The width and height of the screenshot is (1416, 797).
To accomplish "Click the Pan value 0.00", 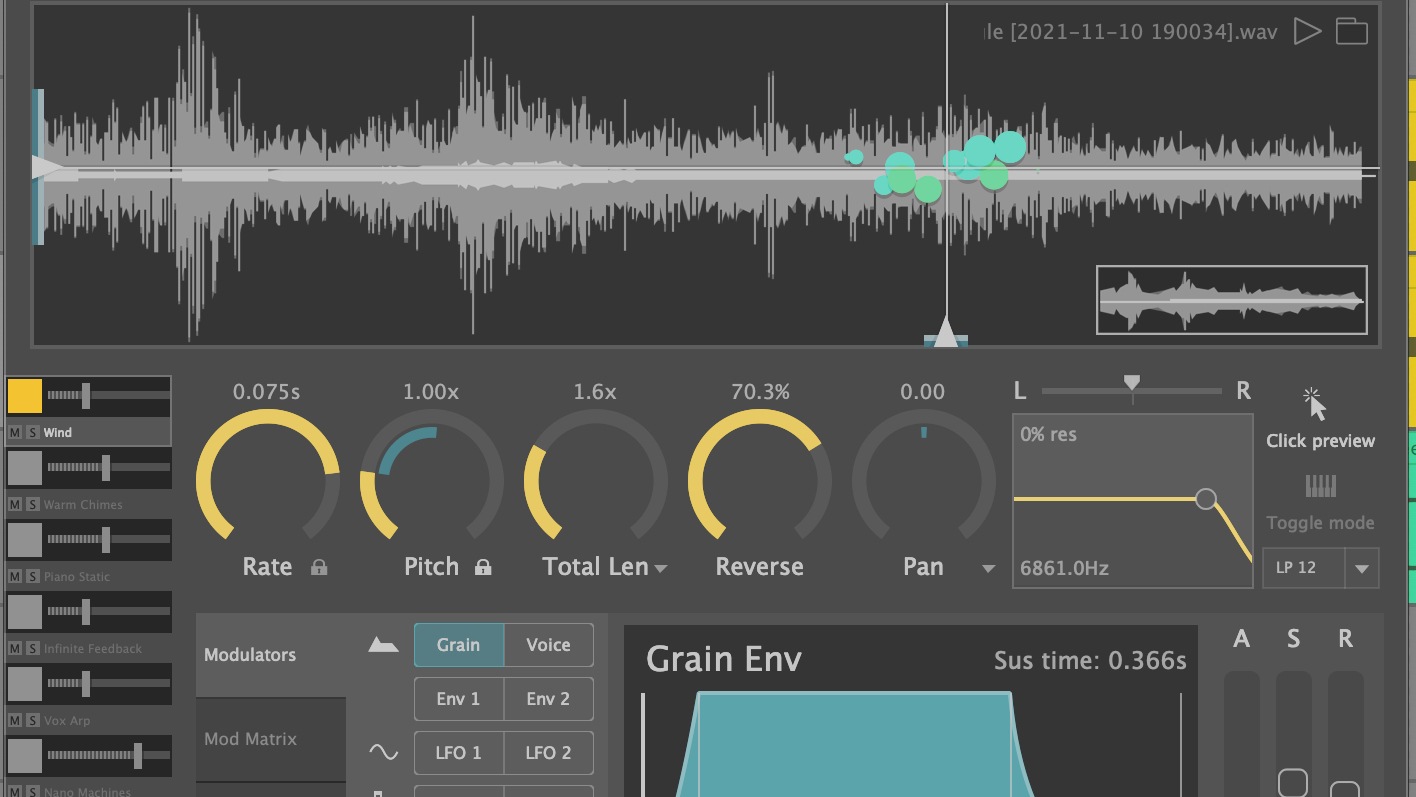I will 923,392.
